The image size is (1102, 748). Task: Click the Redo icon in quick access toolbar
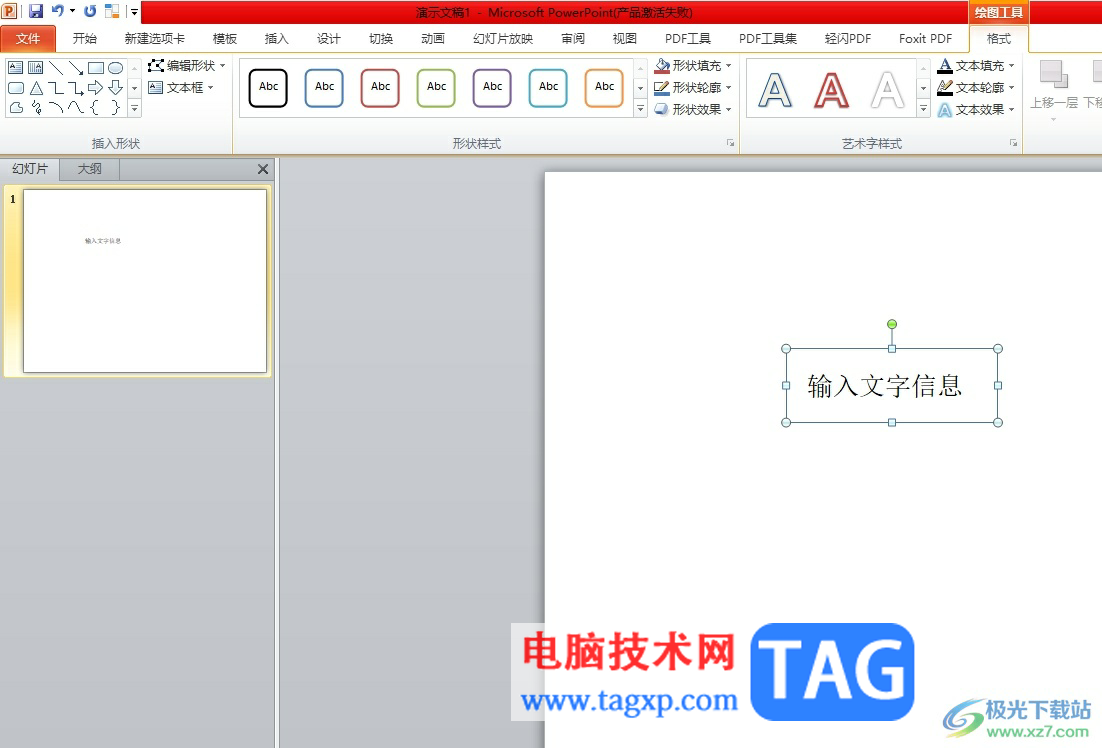pyautogui.click(x=90, y=11)
